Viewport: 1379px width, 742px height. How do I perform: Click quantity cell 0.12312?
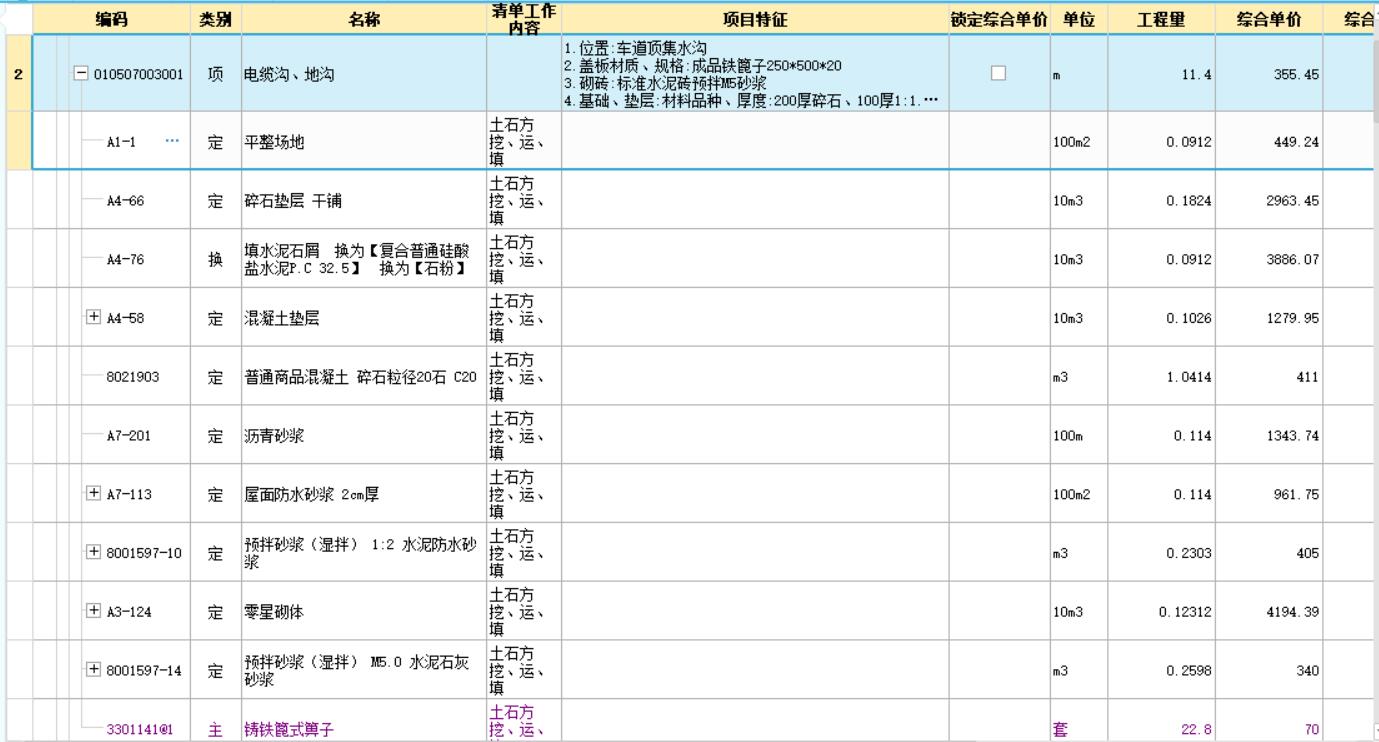pyautogui.click(x=1162, y=612)
